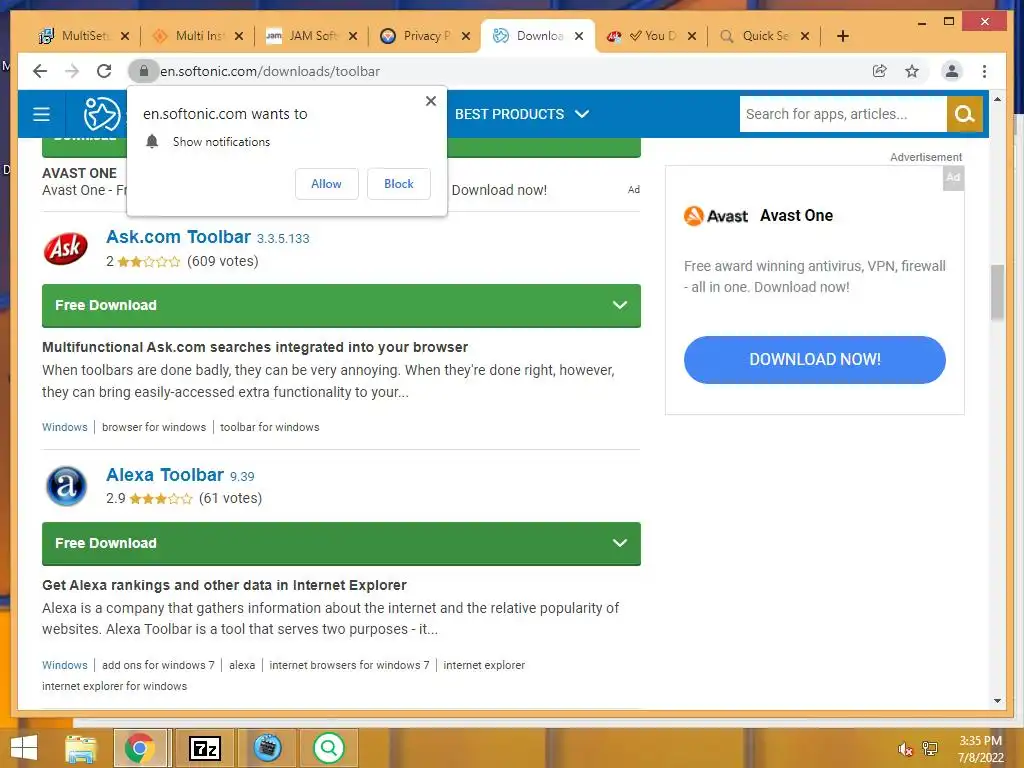Image resolution: width=1024 pixels, height=768 pixels.
Task: Click Alexa Toolbar star rating
Action: (x=161, y=499)
